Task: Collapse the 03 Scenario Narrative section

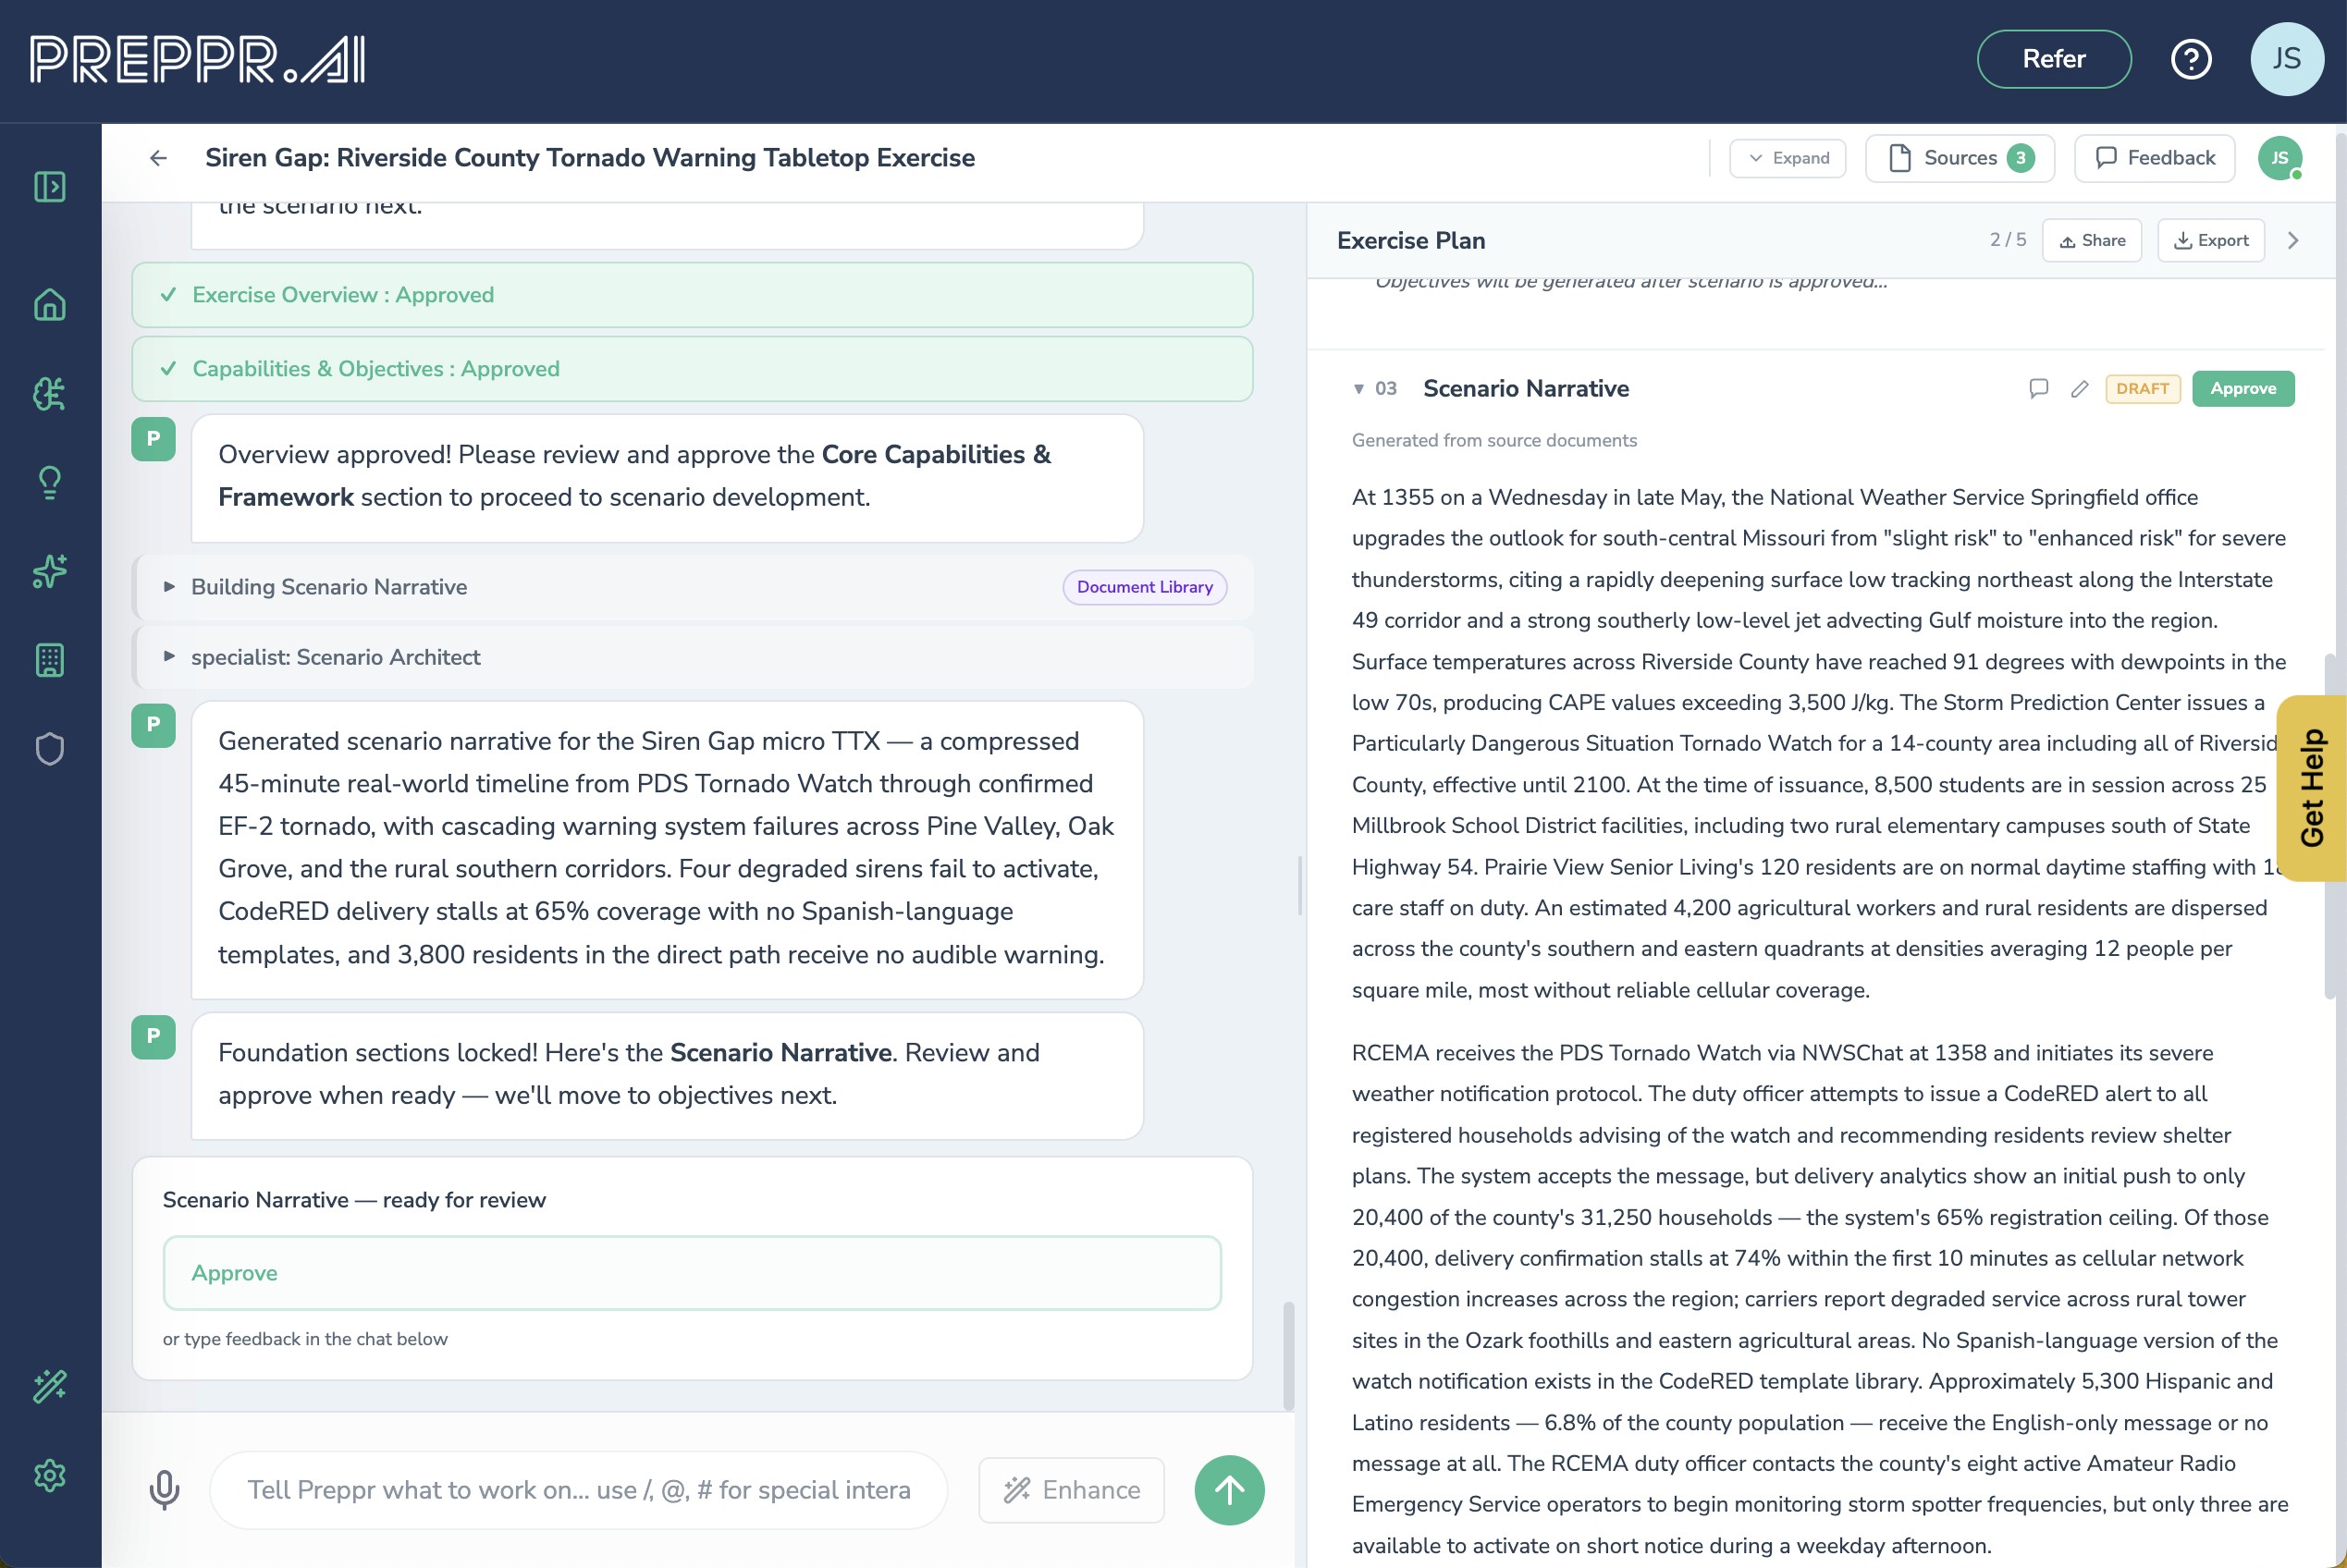Action: [1358, 389]
